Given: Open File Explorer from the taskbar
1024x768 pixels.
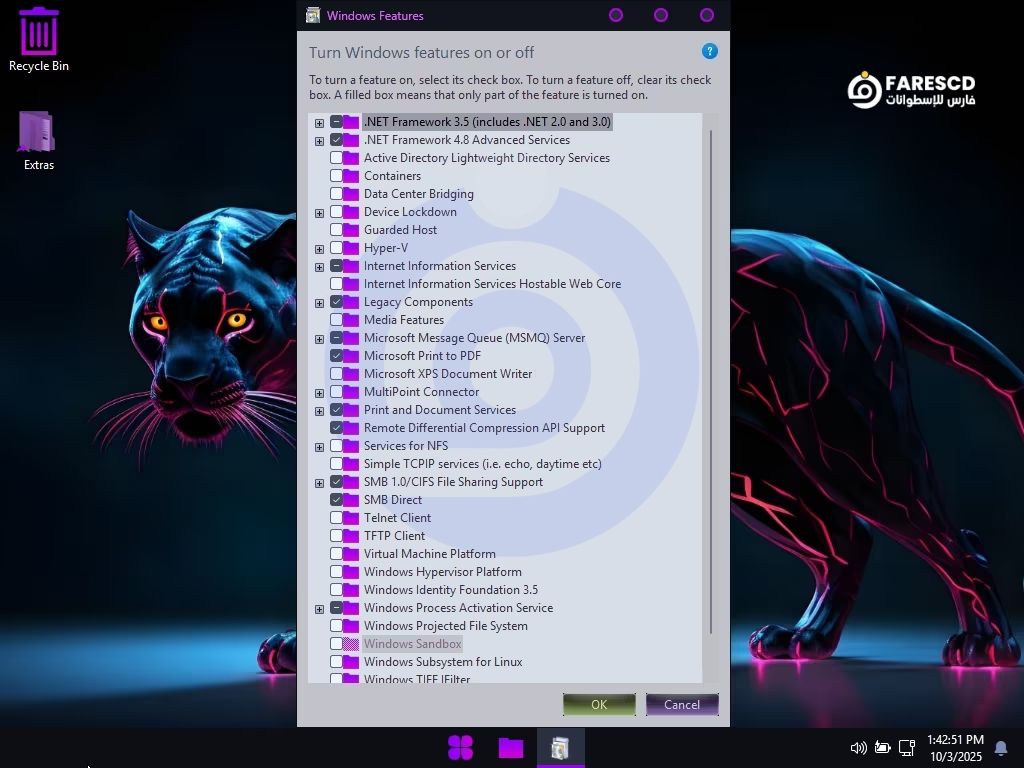Looking at the screenshot, I should pyautogui.click(x=511, y=747).
